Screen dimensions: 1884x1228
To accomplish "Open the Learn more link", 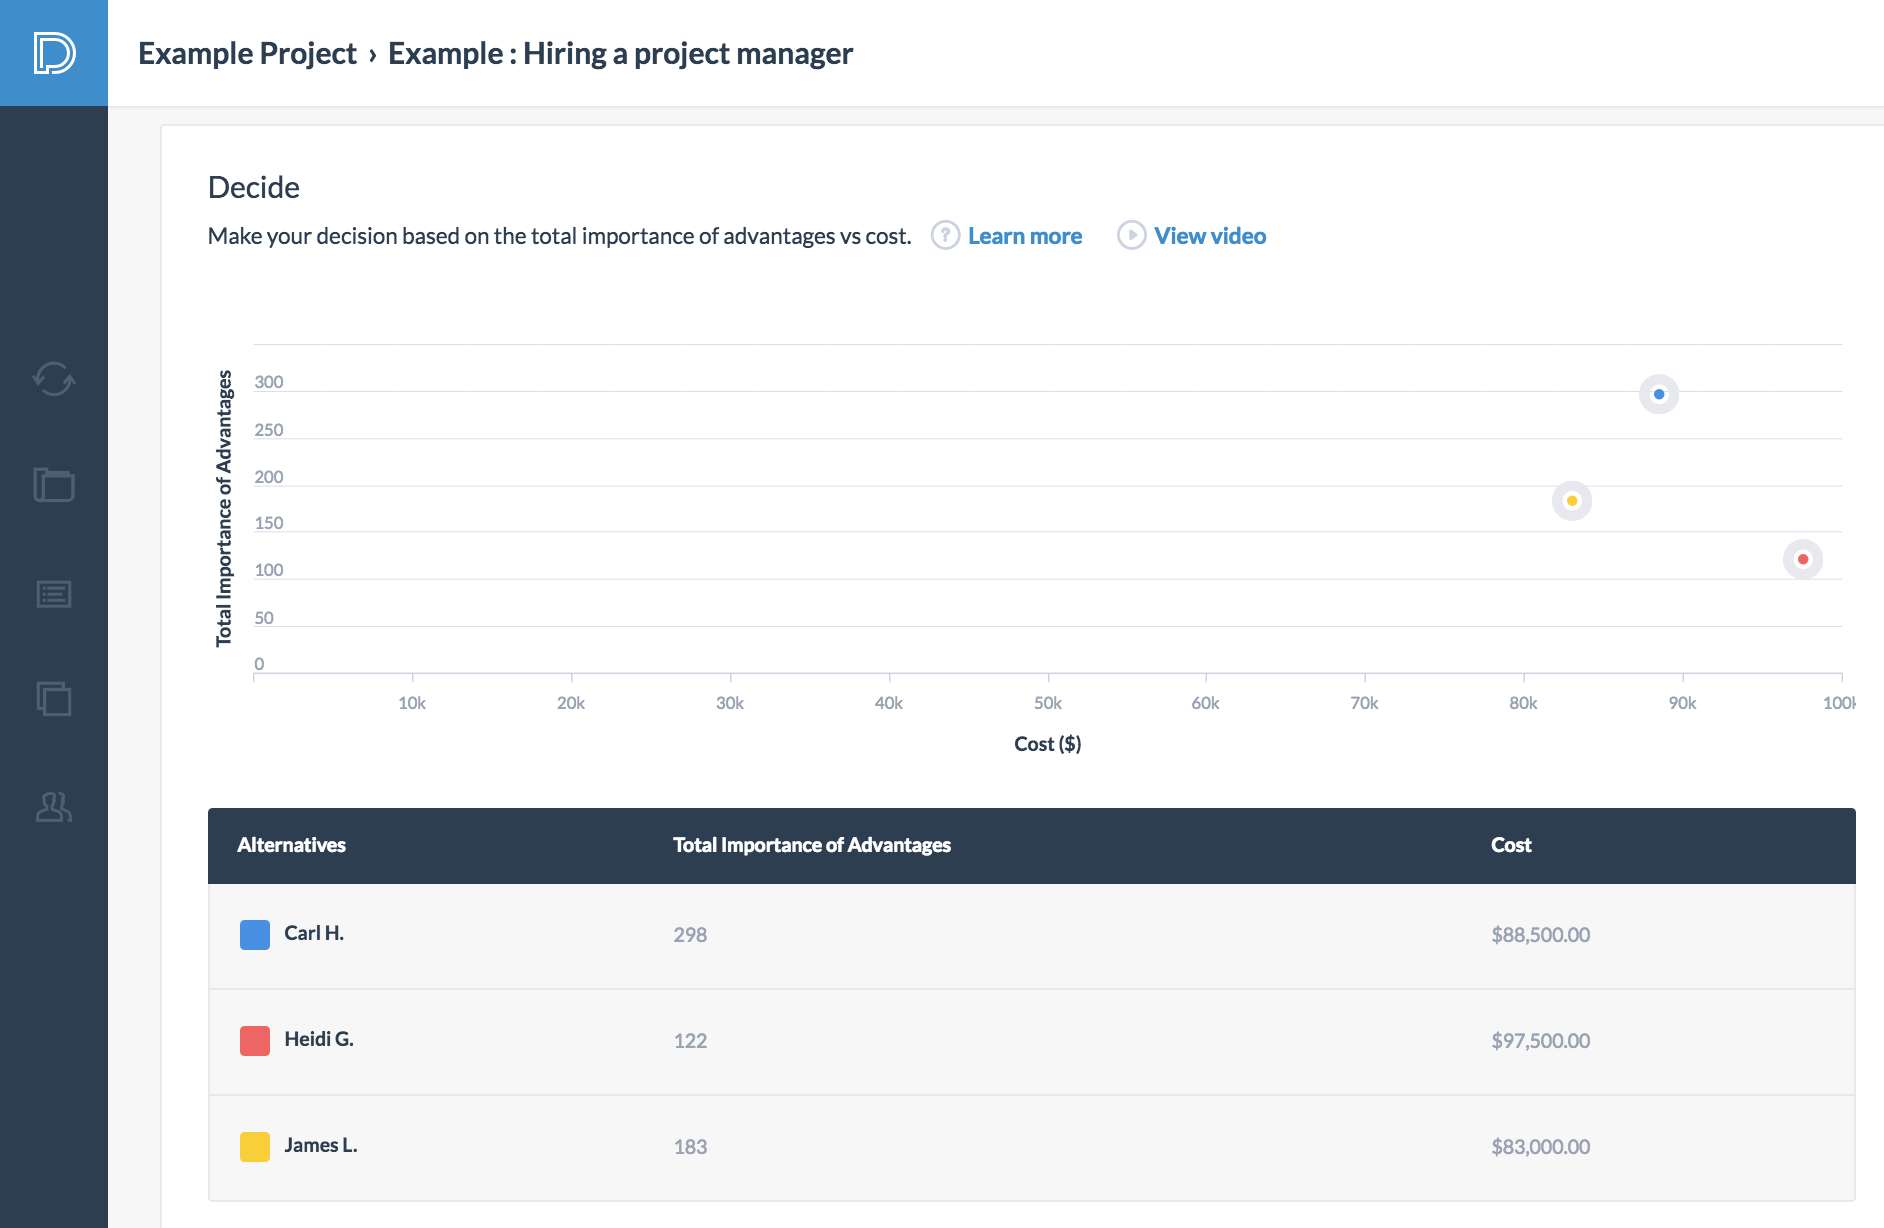I will click(1025, 236).
